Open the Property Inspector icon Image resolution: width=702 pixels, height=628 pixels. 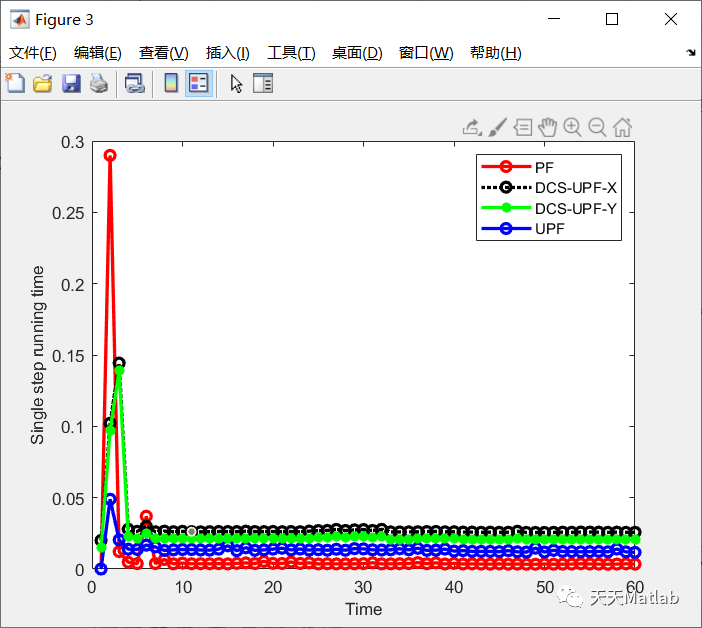pos(263,83)
